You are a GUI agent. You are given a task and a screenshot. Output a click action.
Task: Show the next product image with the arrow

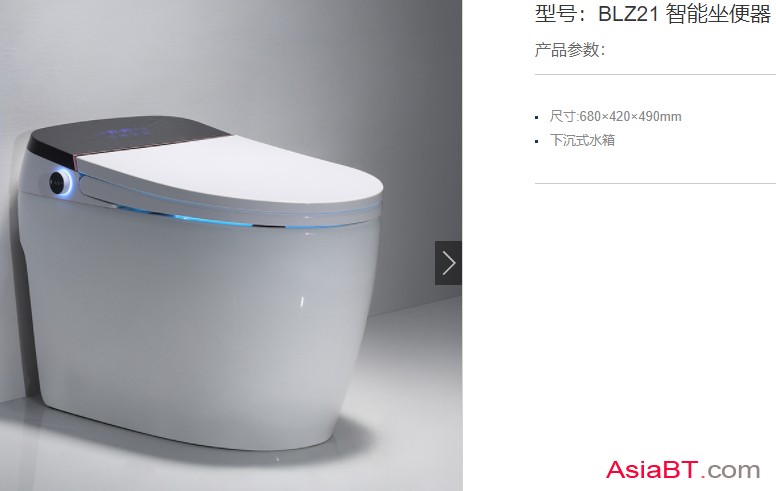click(x=448, y=263)
